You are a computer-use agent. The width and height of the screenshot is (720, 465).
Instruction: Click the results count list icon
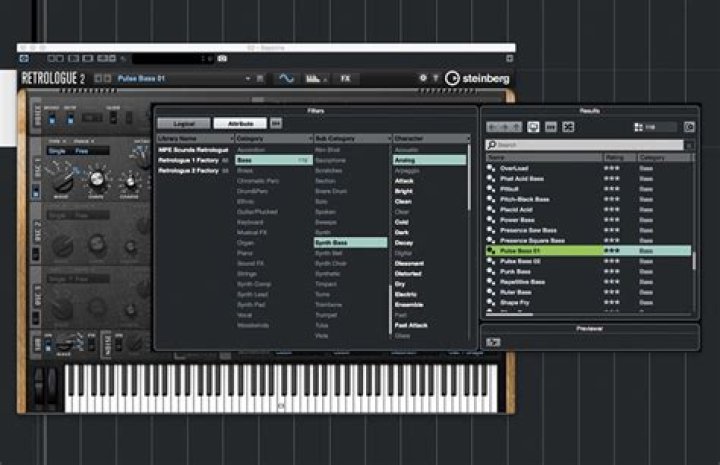tap(638, 127)
